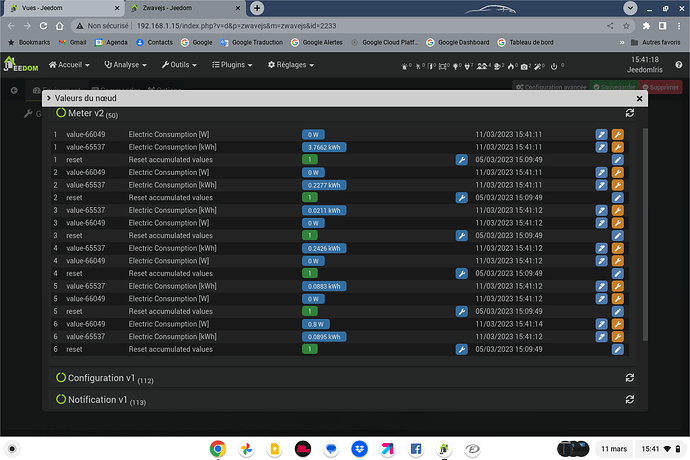
Task: Click the dialog vertical scrollbar
Action: coord(645,234)
